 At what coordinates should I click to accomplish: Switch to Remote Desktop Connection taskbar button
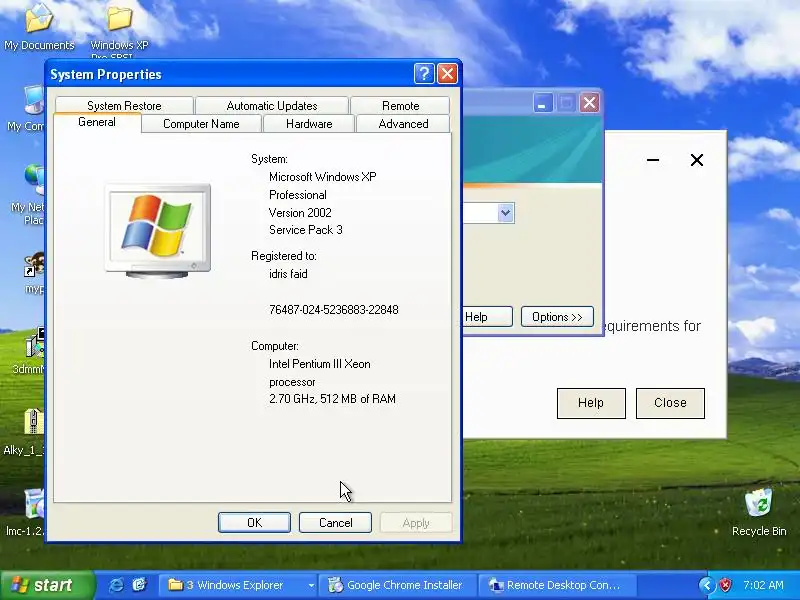click(558, 585)
